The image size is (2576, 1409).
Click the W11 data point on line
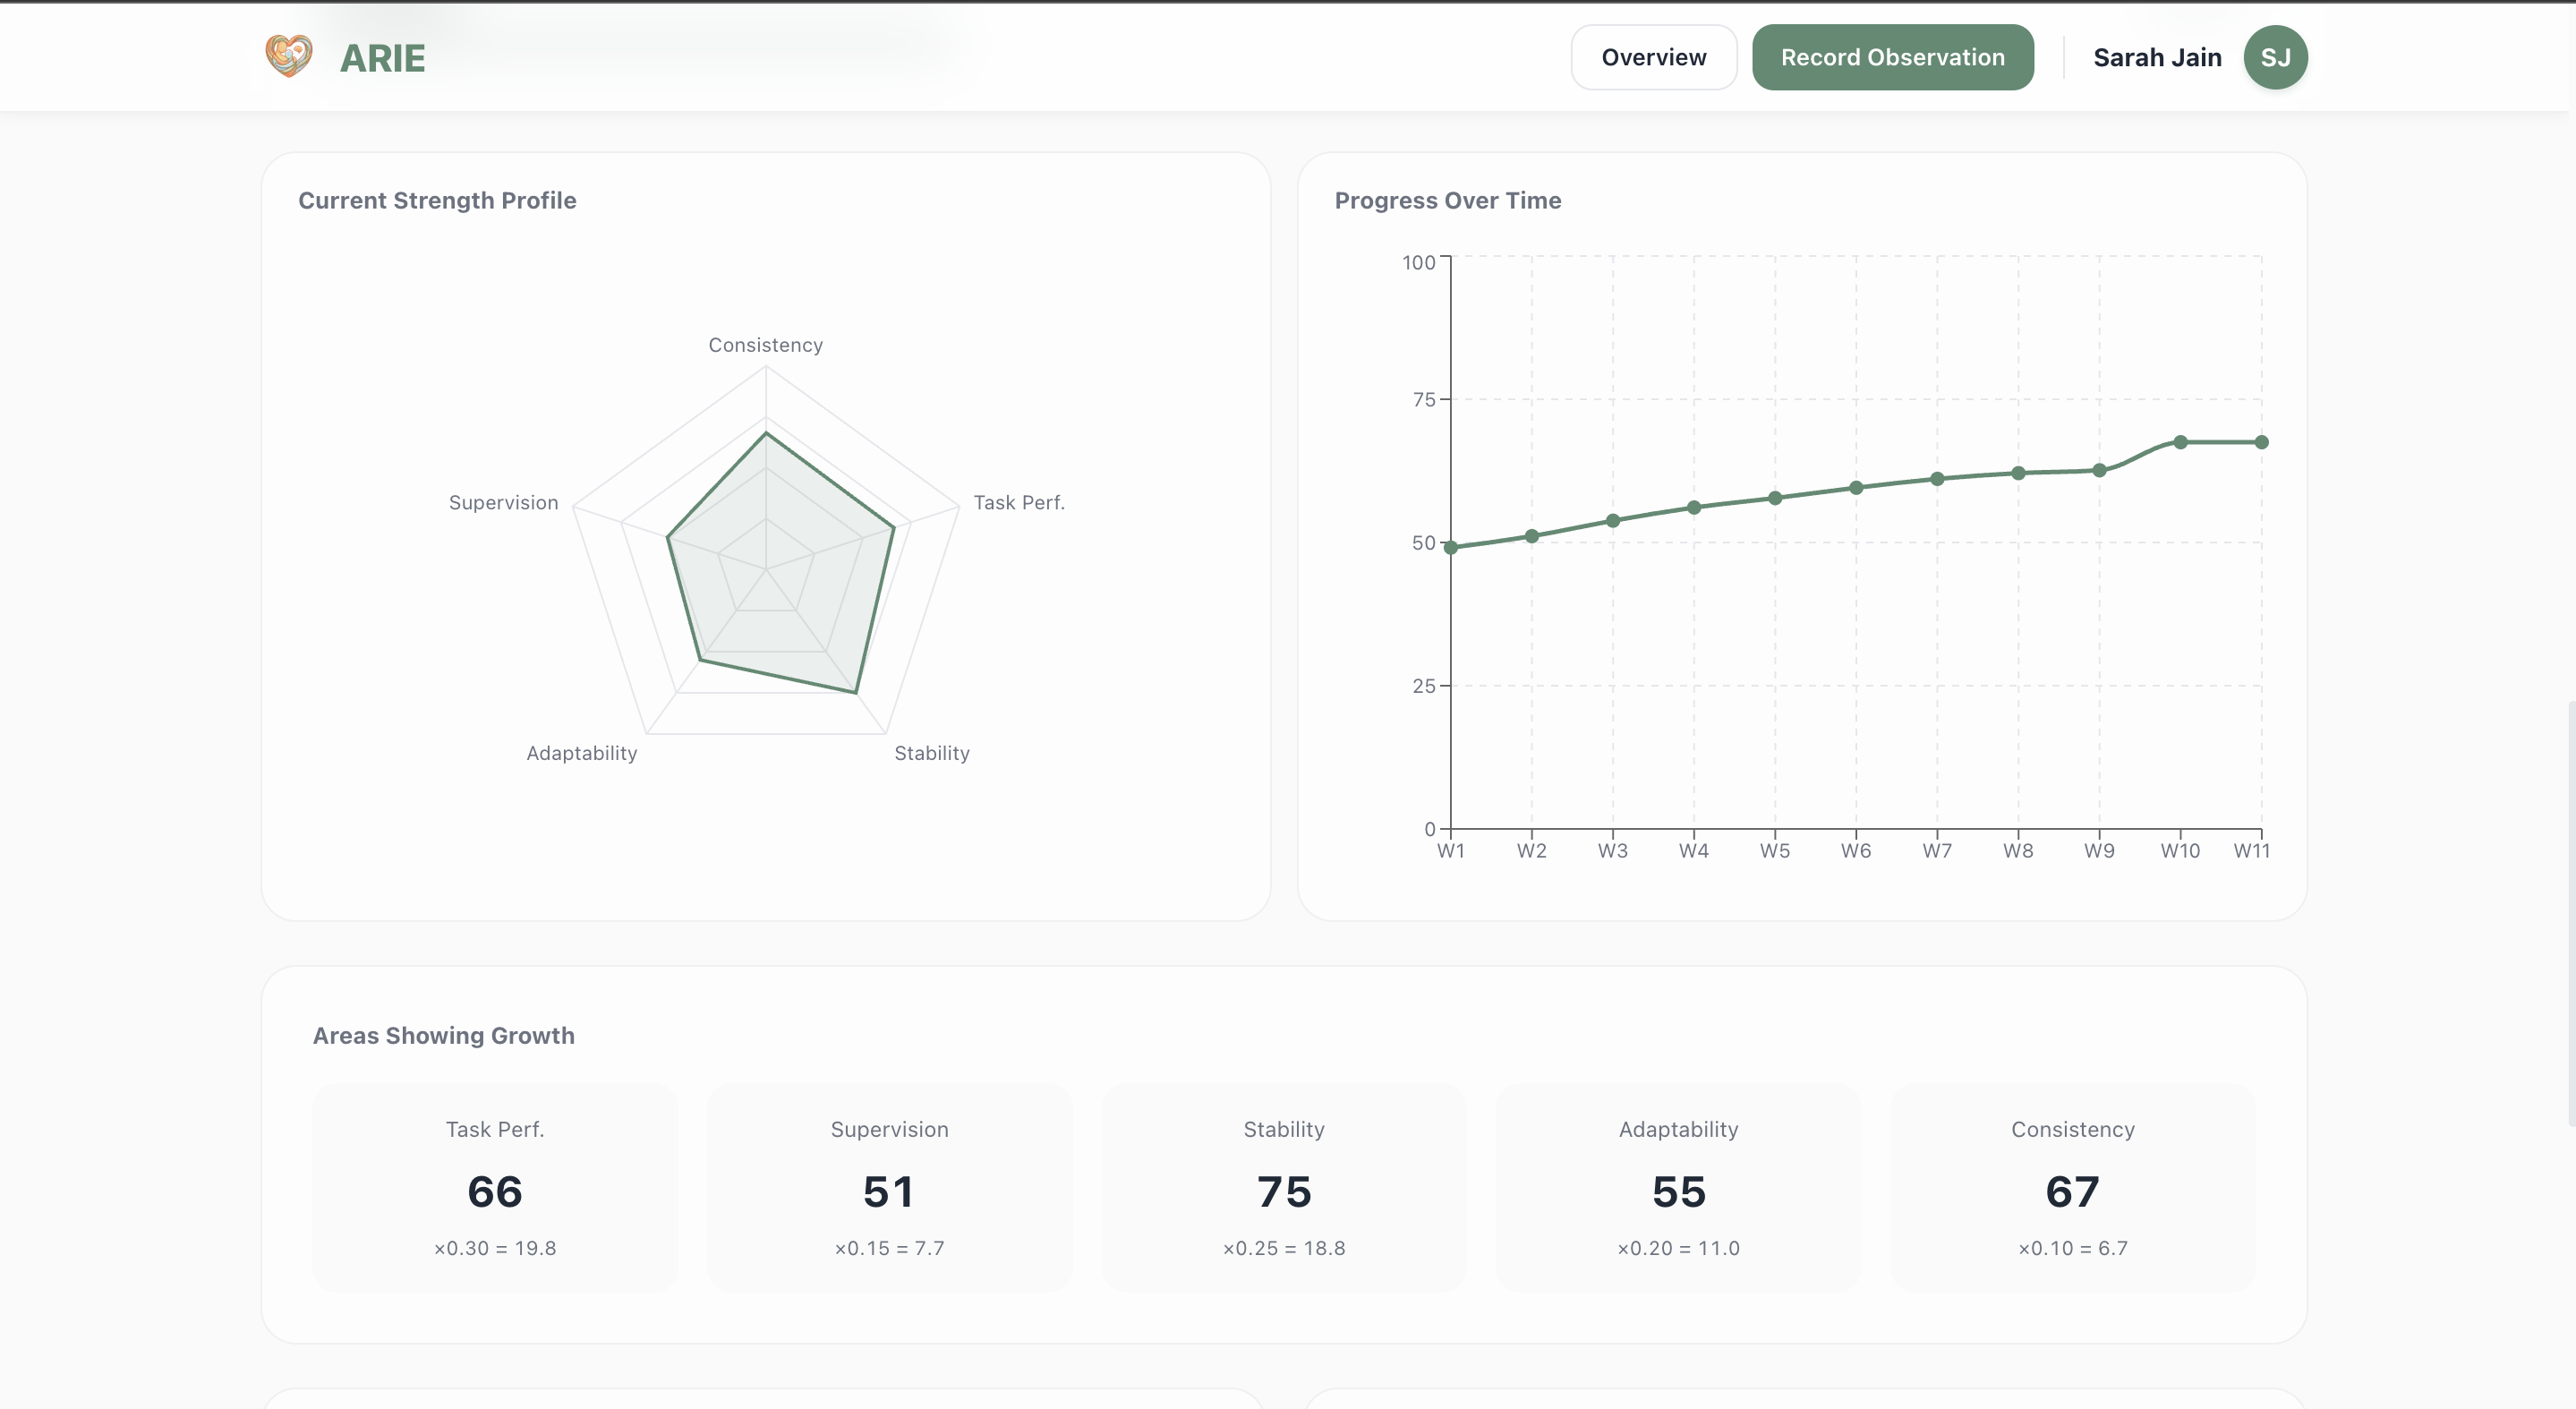pyautogui.click(x=2261, y=442)
